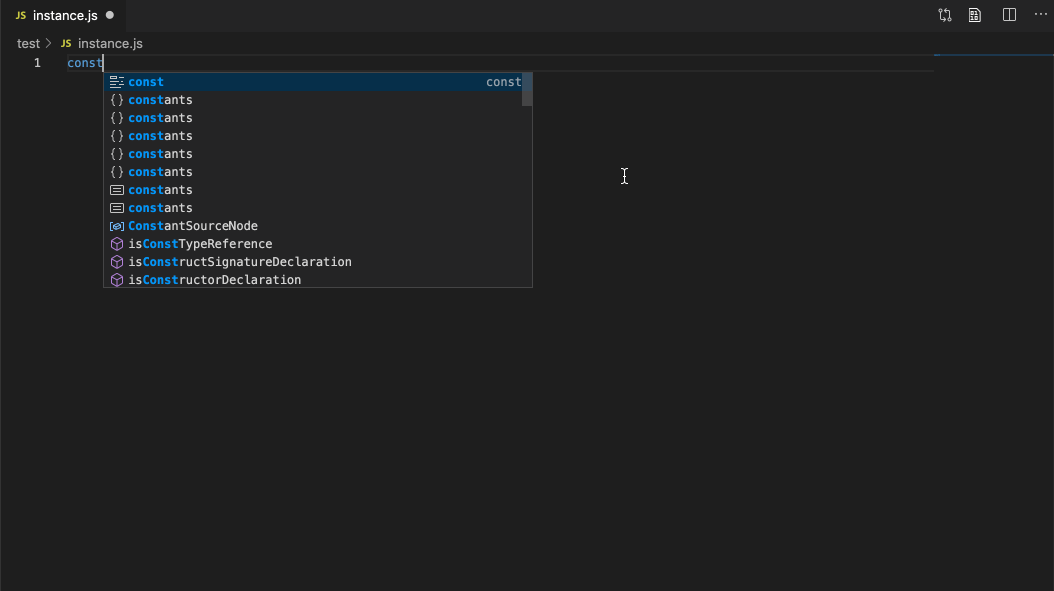1054x591 pixels.
Task: Click the Open Changes compare icon
Action: [944, 15]
